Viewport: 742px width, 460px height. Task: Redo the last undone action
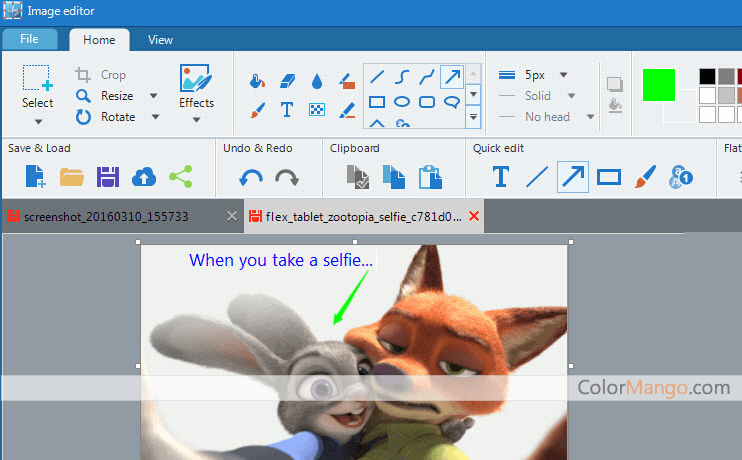pos(287,178)
